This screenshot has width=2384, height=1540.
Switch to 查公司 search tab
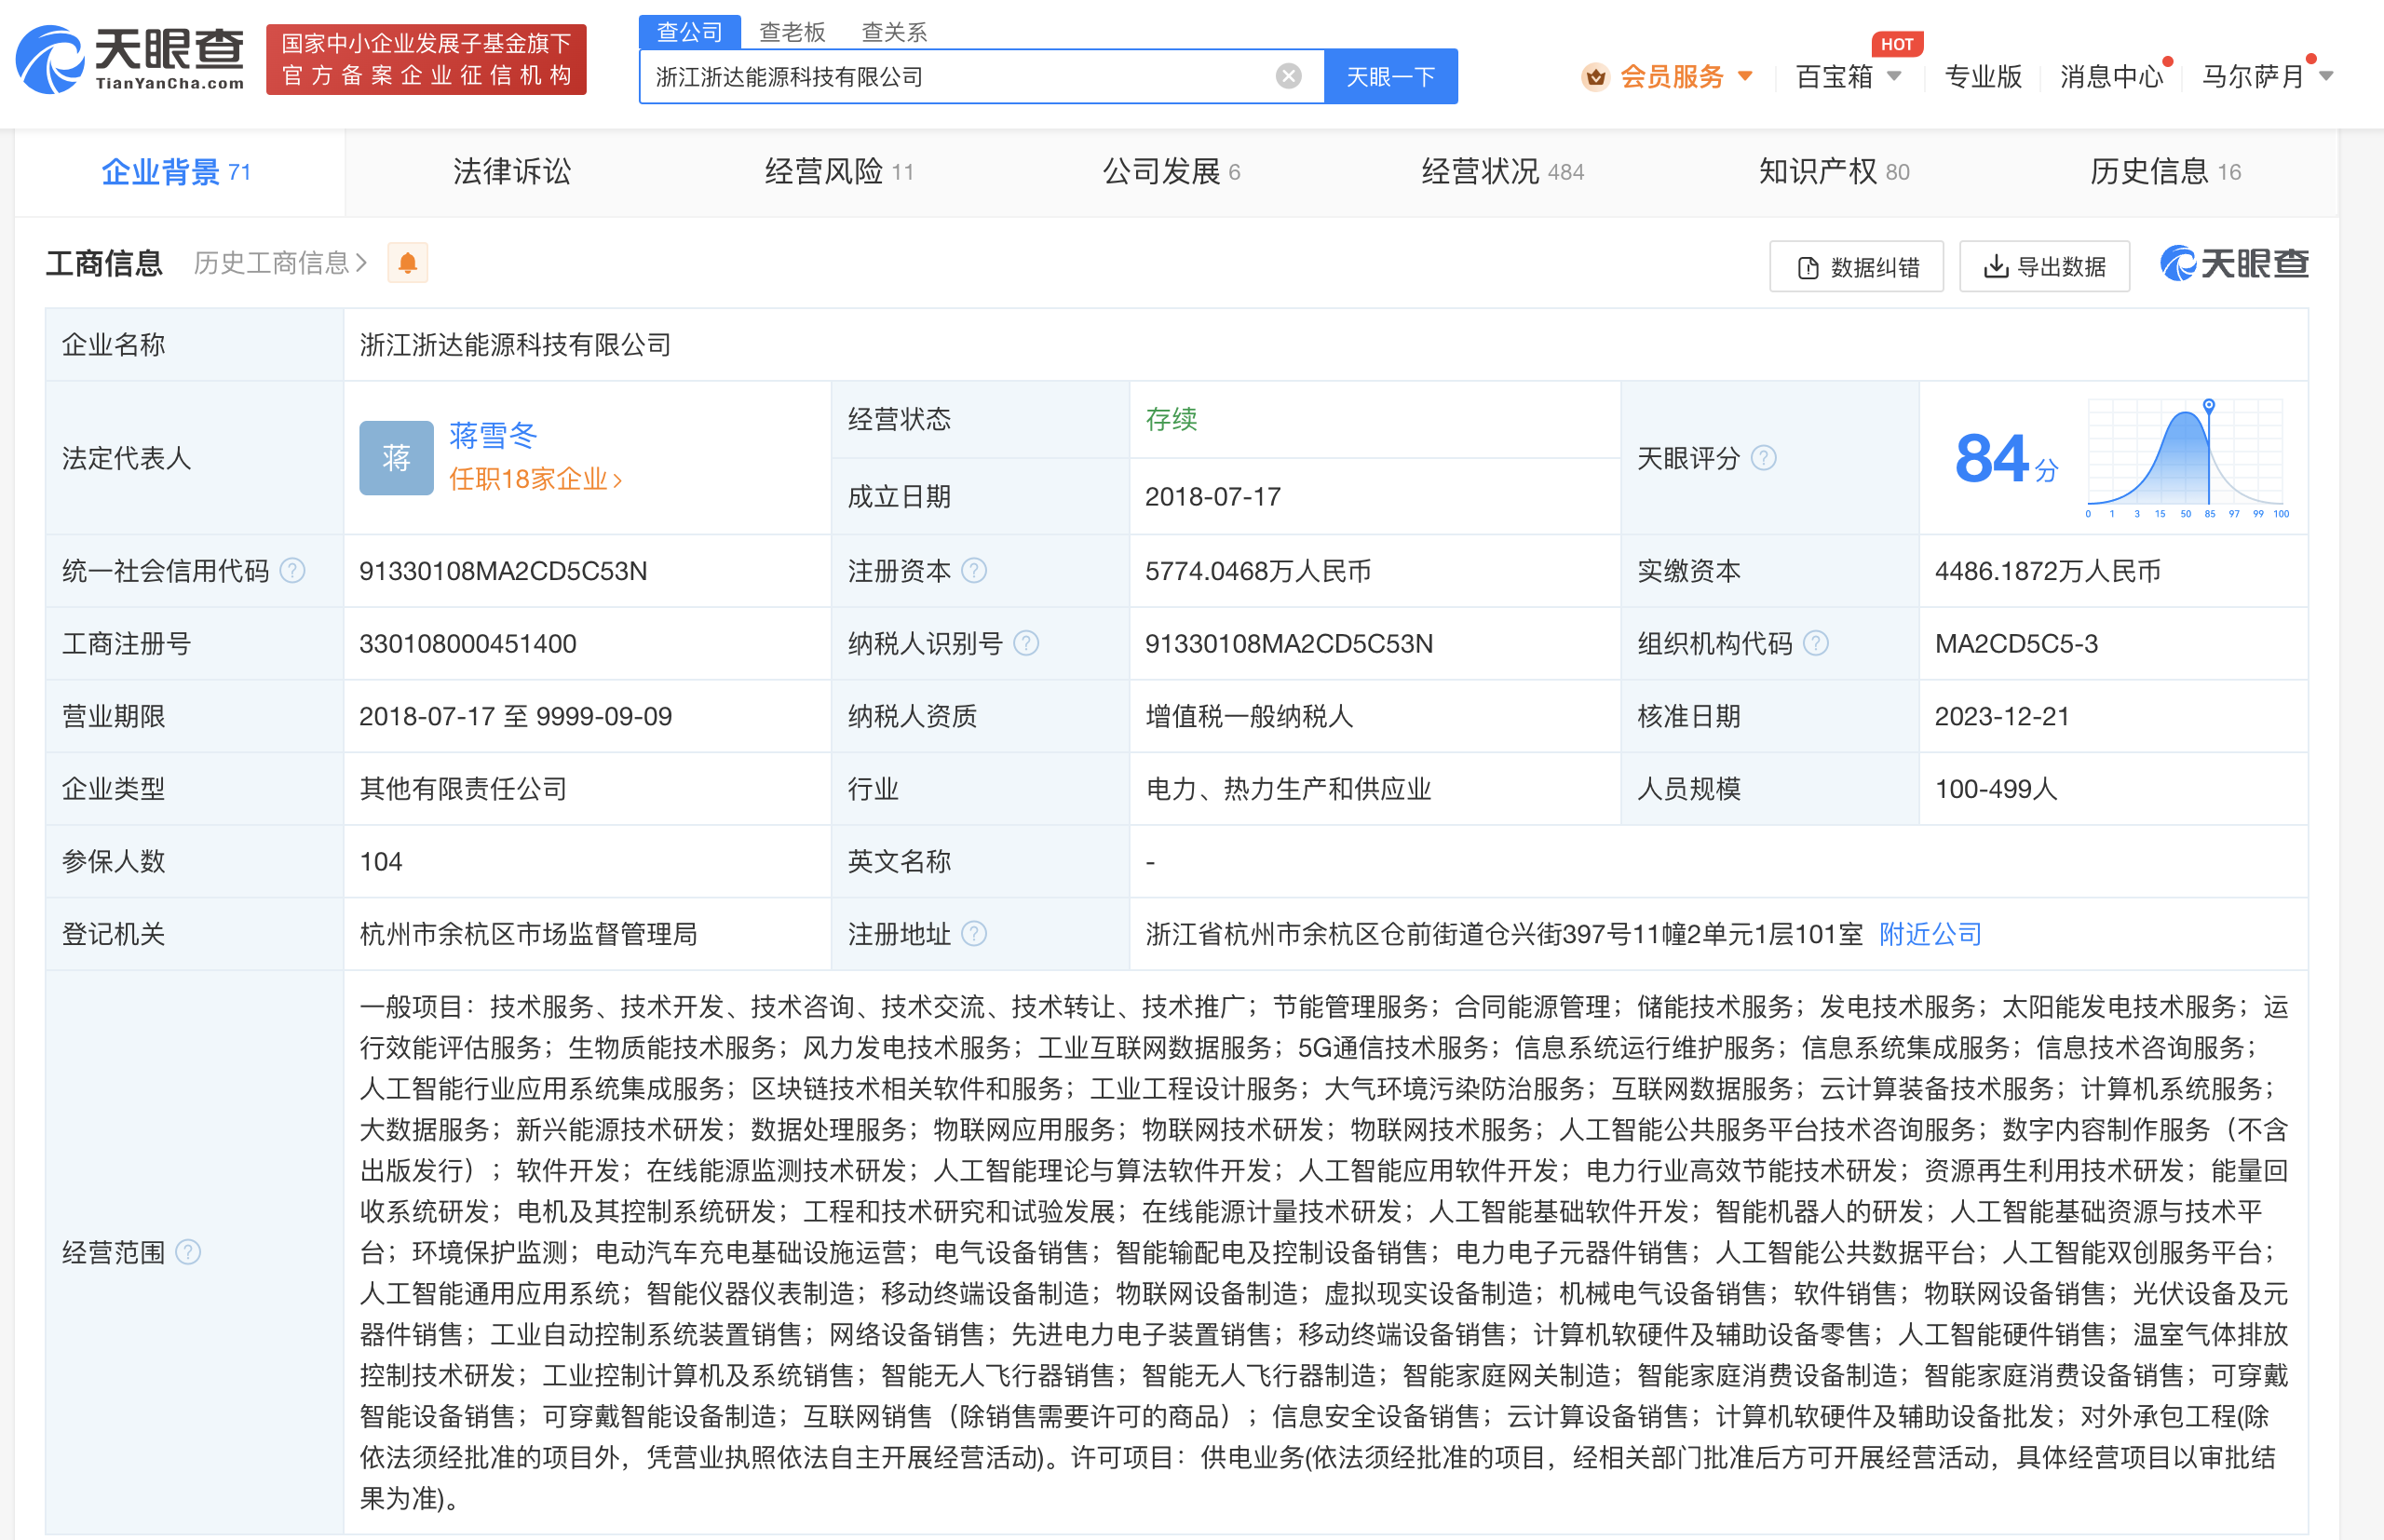click(689, 32)
